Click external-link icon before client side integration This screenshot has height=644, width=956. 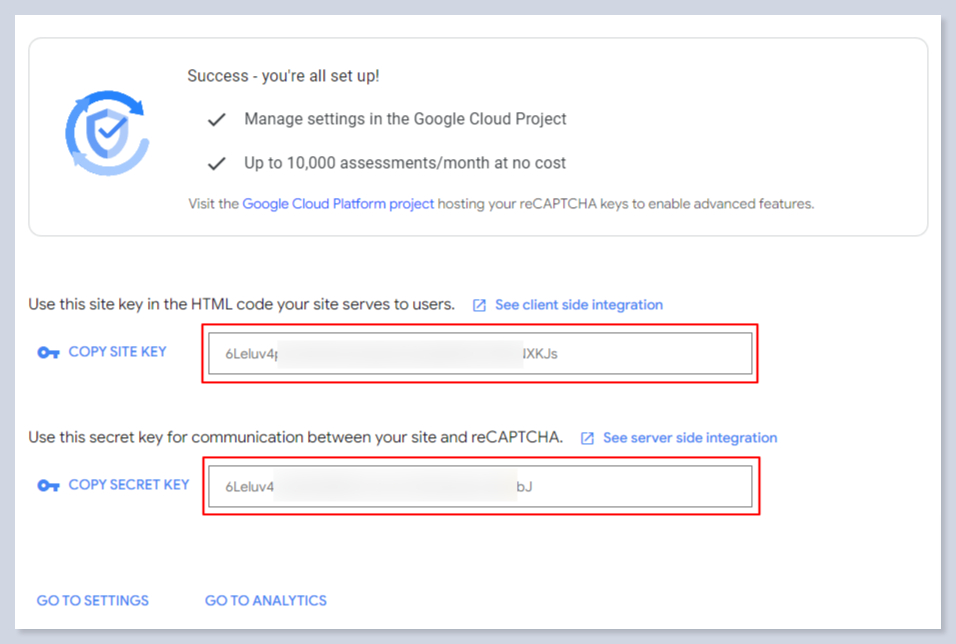[480, 305]
